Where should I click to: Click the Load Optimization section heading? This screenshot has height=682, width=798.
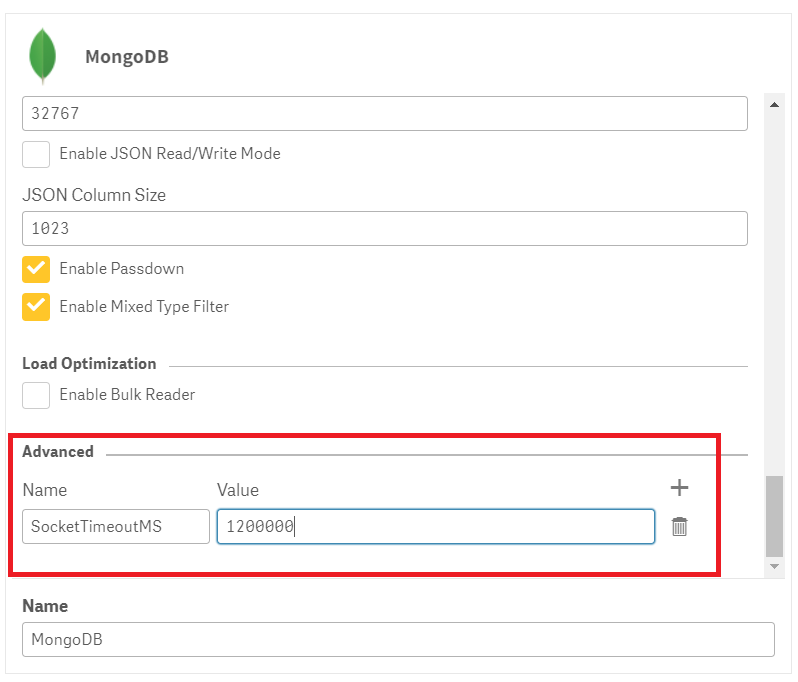pyautogui.click(x=89, y=364)
